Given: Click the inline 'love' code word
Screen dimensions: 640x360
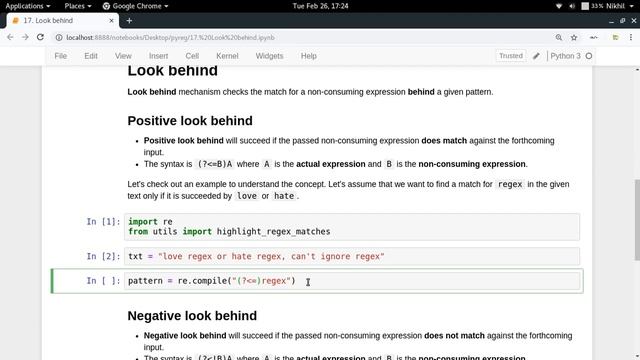Looking at the screenshot, I should click(x=247, y=196).
